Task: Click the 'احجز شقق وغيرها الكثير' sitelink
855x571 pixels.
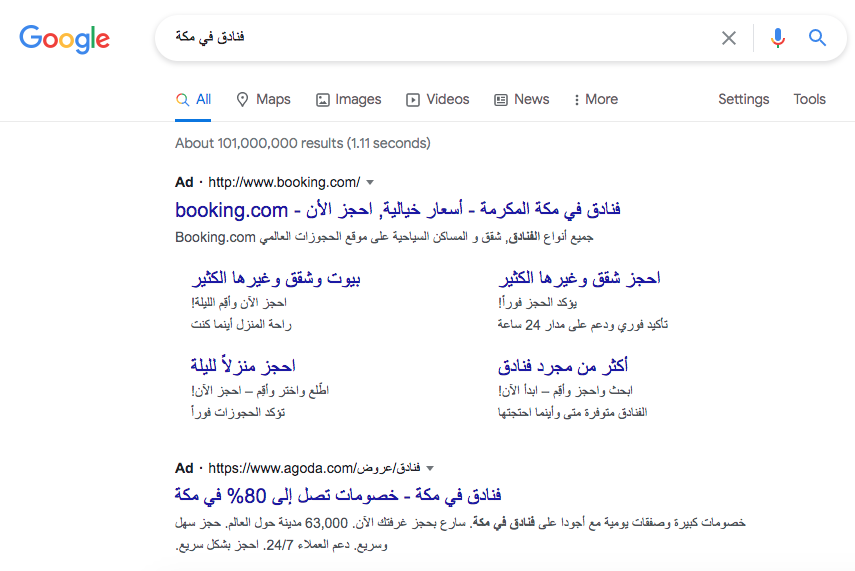Action: pyautogui.click(x=579, y=278)
